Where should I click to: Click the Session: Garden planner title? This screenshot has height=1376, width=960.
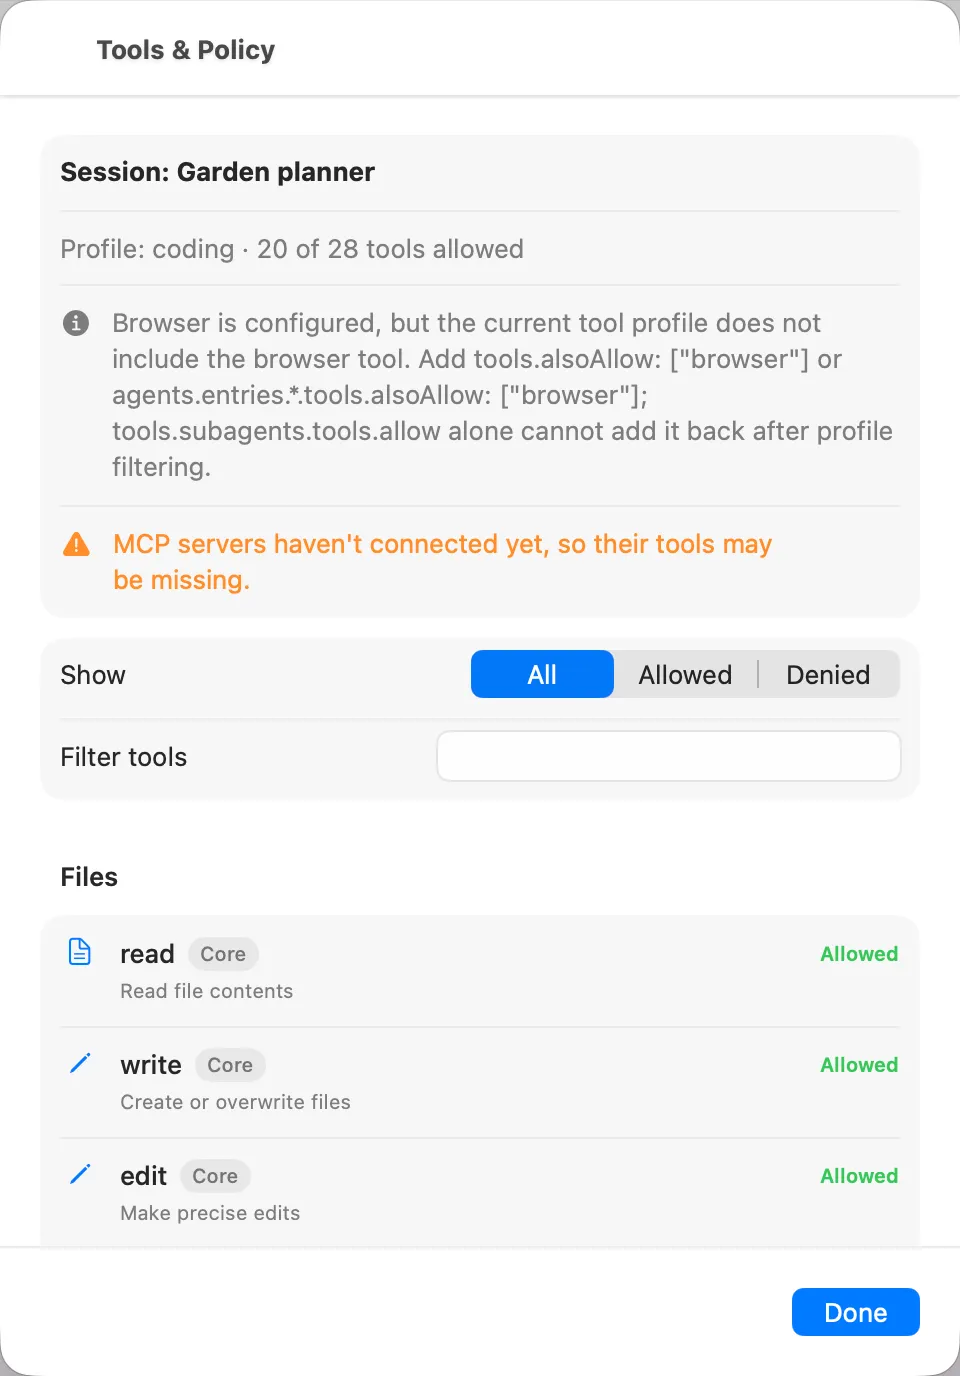click(x=218, y=172)
